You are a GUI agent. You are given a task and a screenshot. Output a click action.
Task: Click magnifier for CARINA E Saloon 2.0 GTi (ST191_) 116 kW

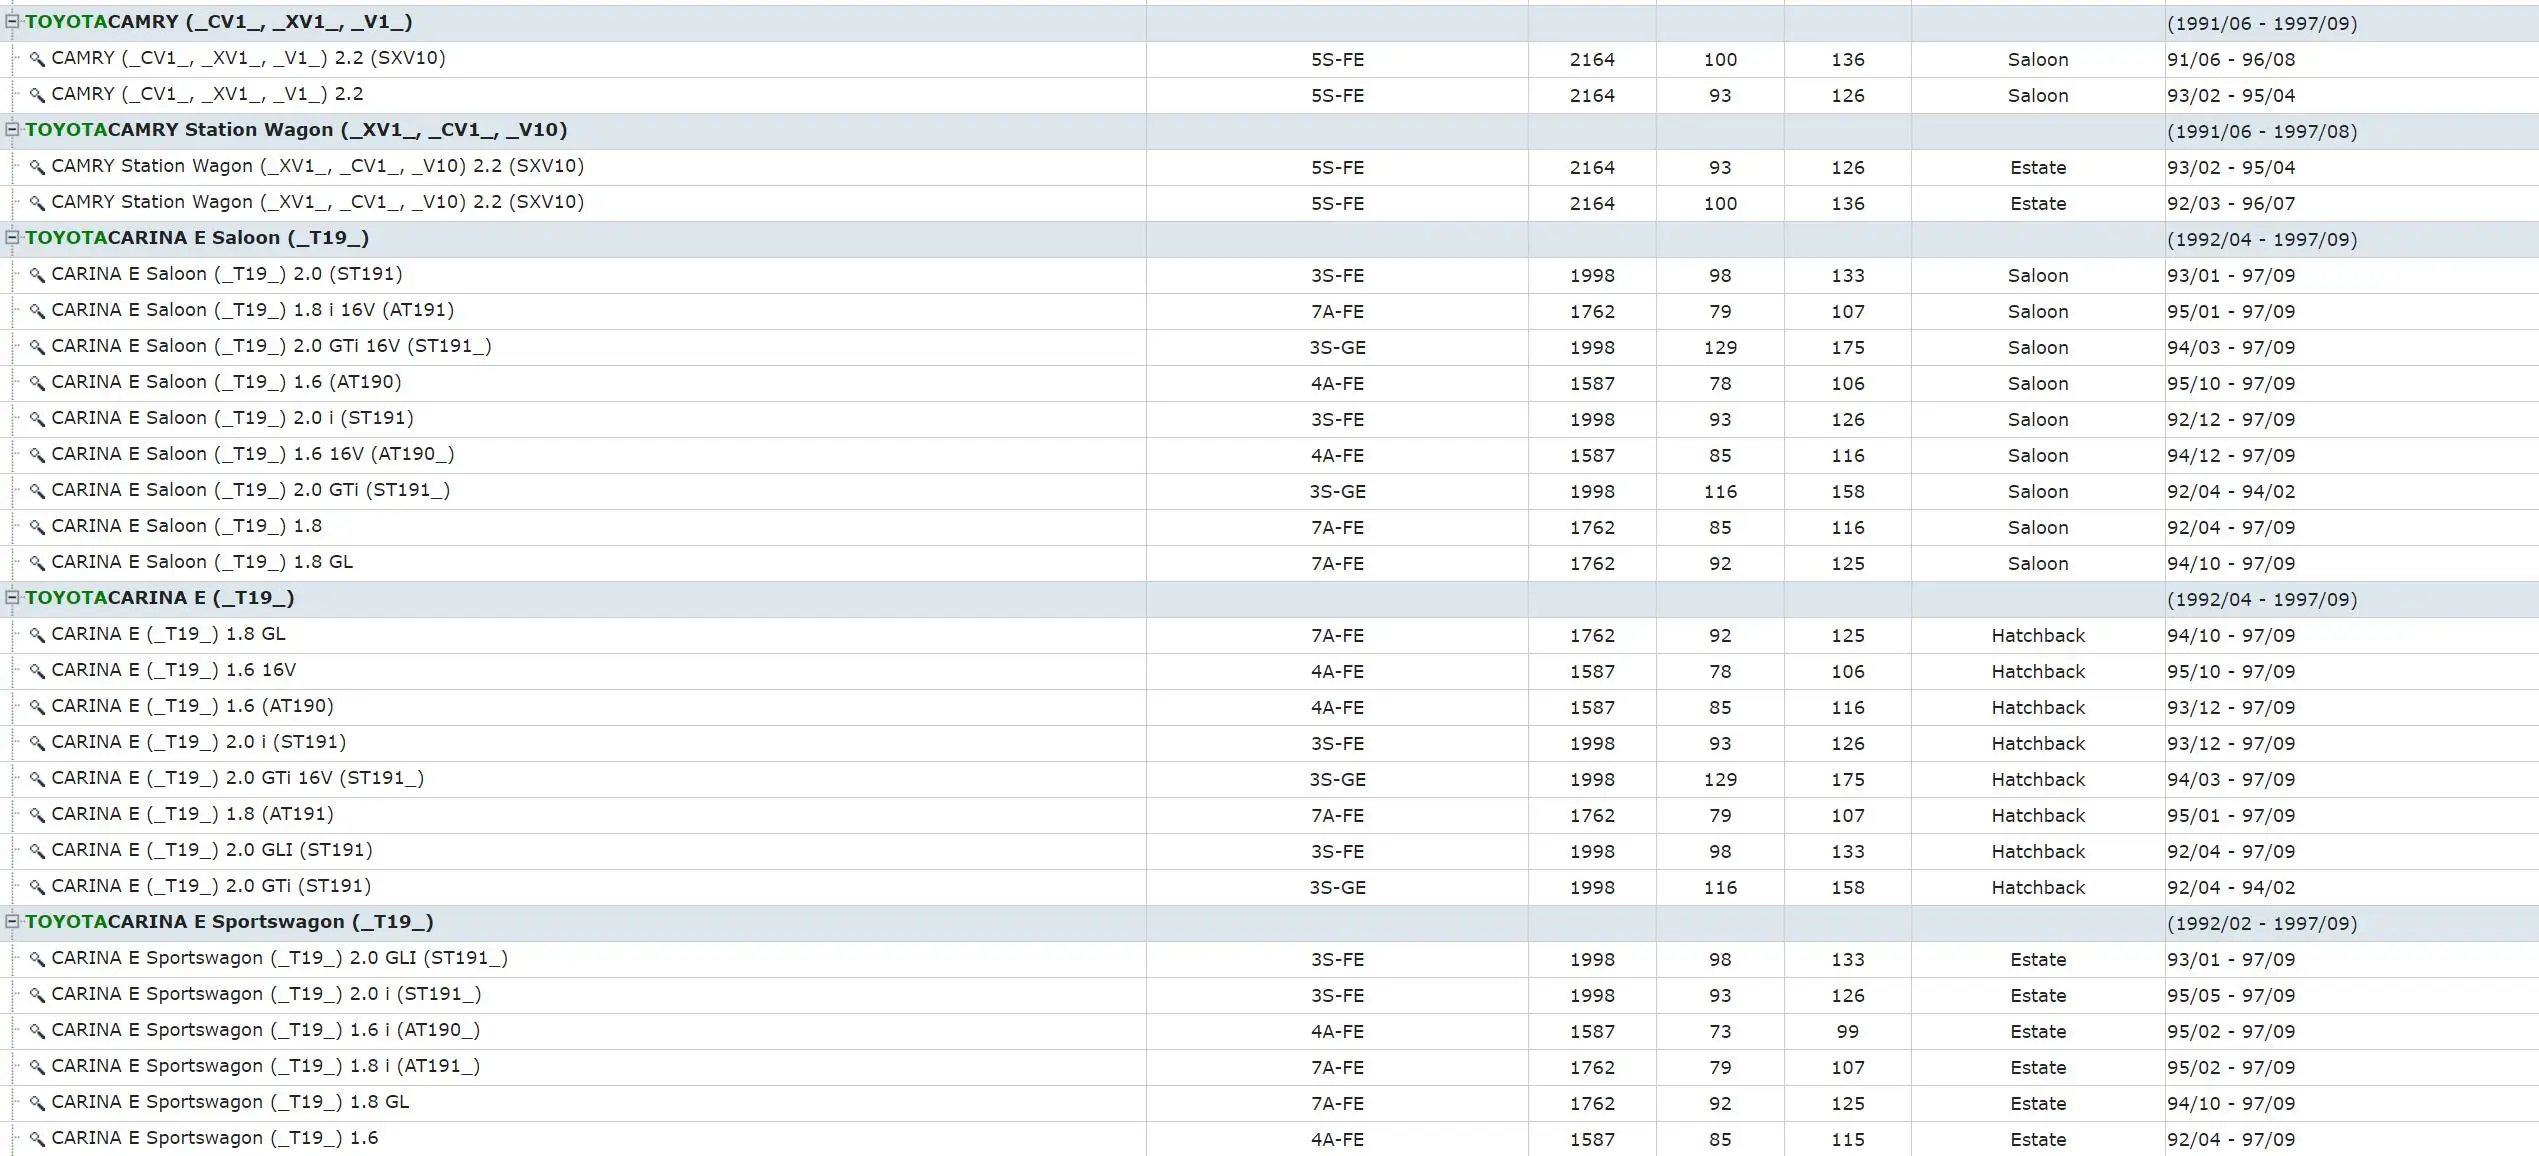[x=37, y=491]
